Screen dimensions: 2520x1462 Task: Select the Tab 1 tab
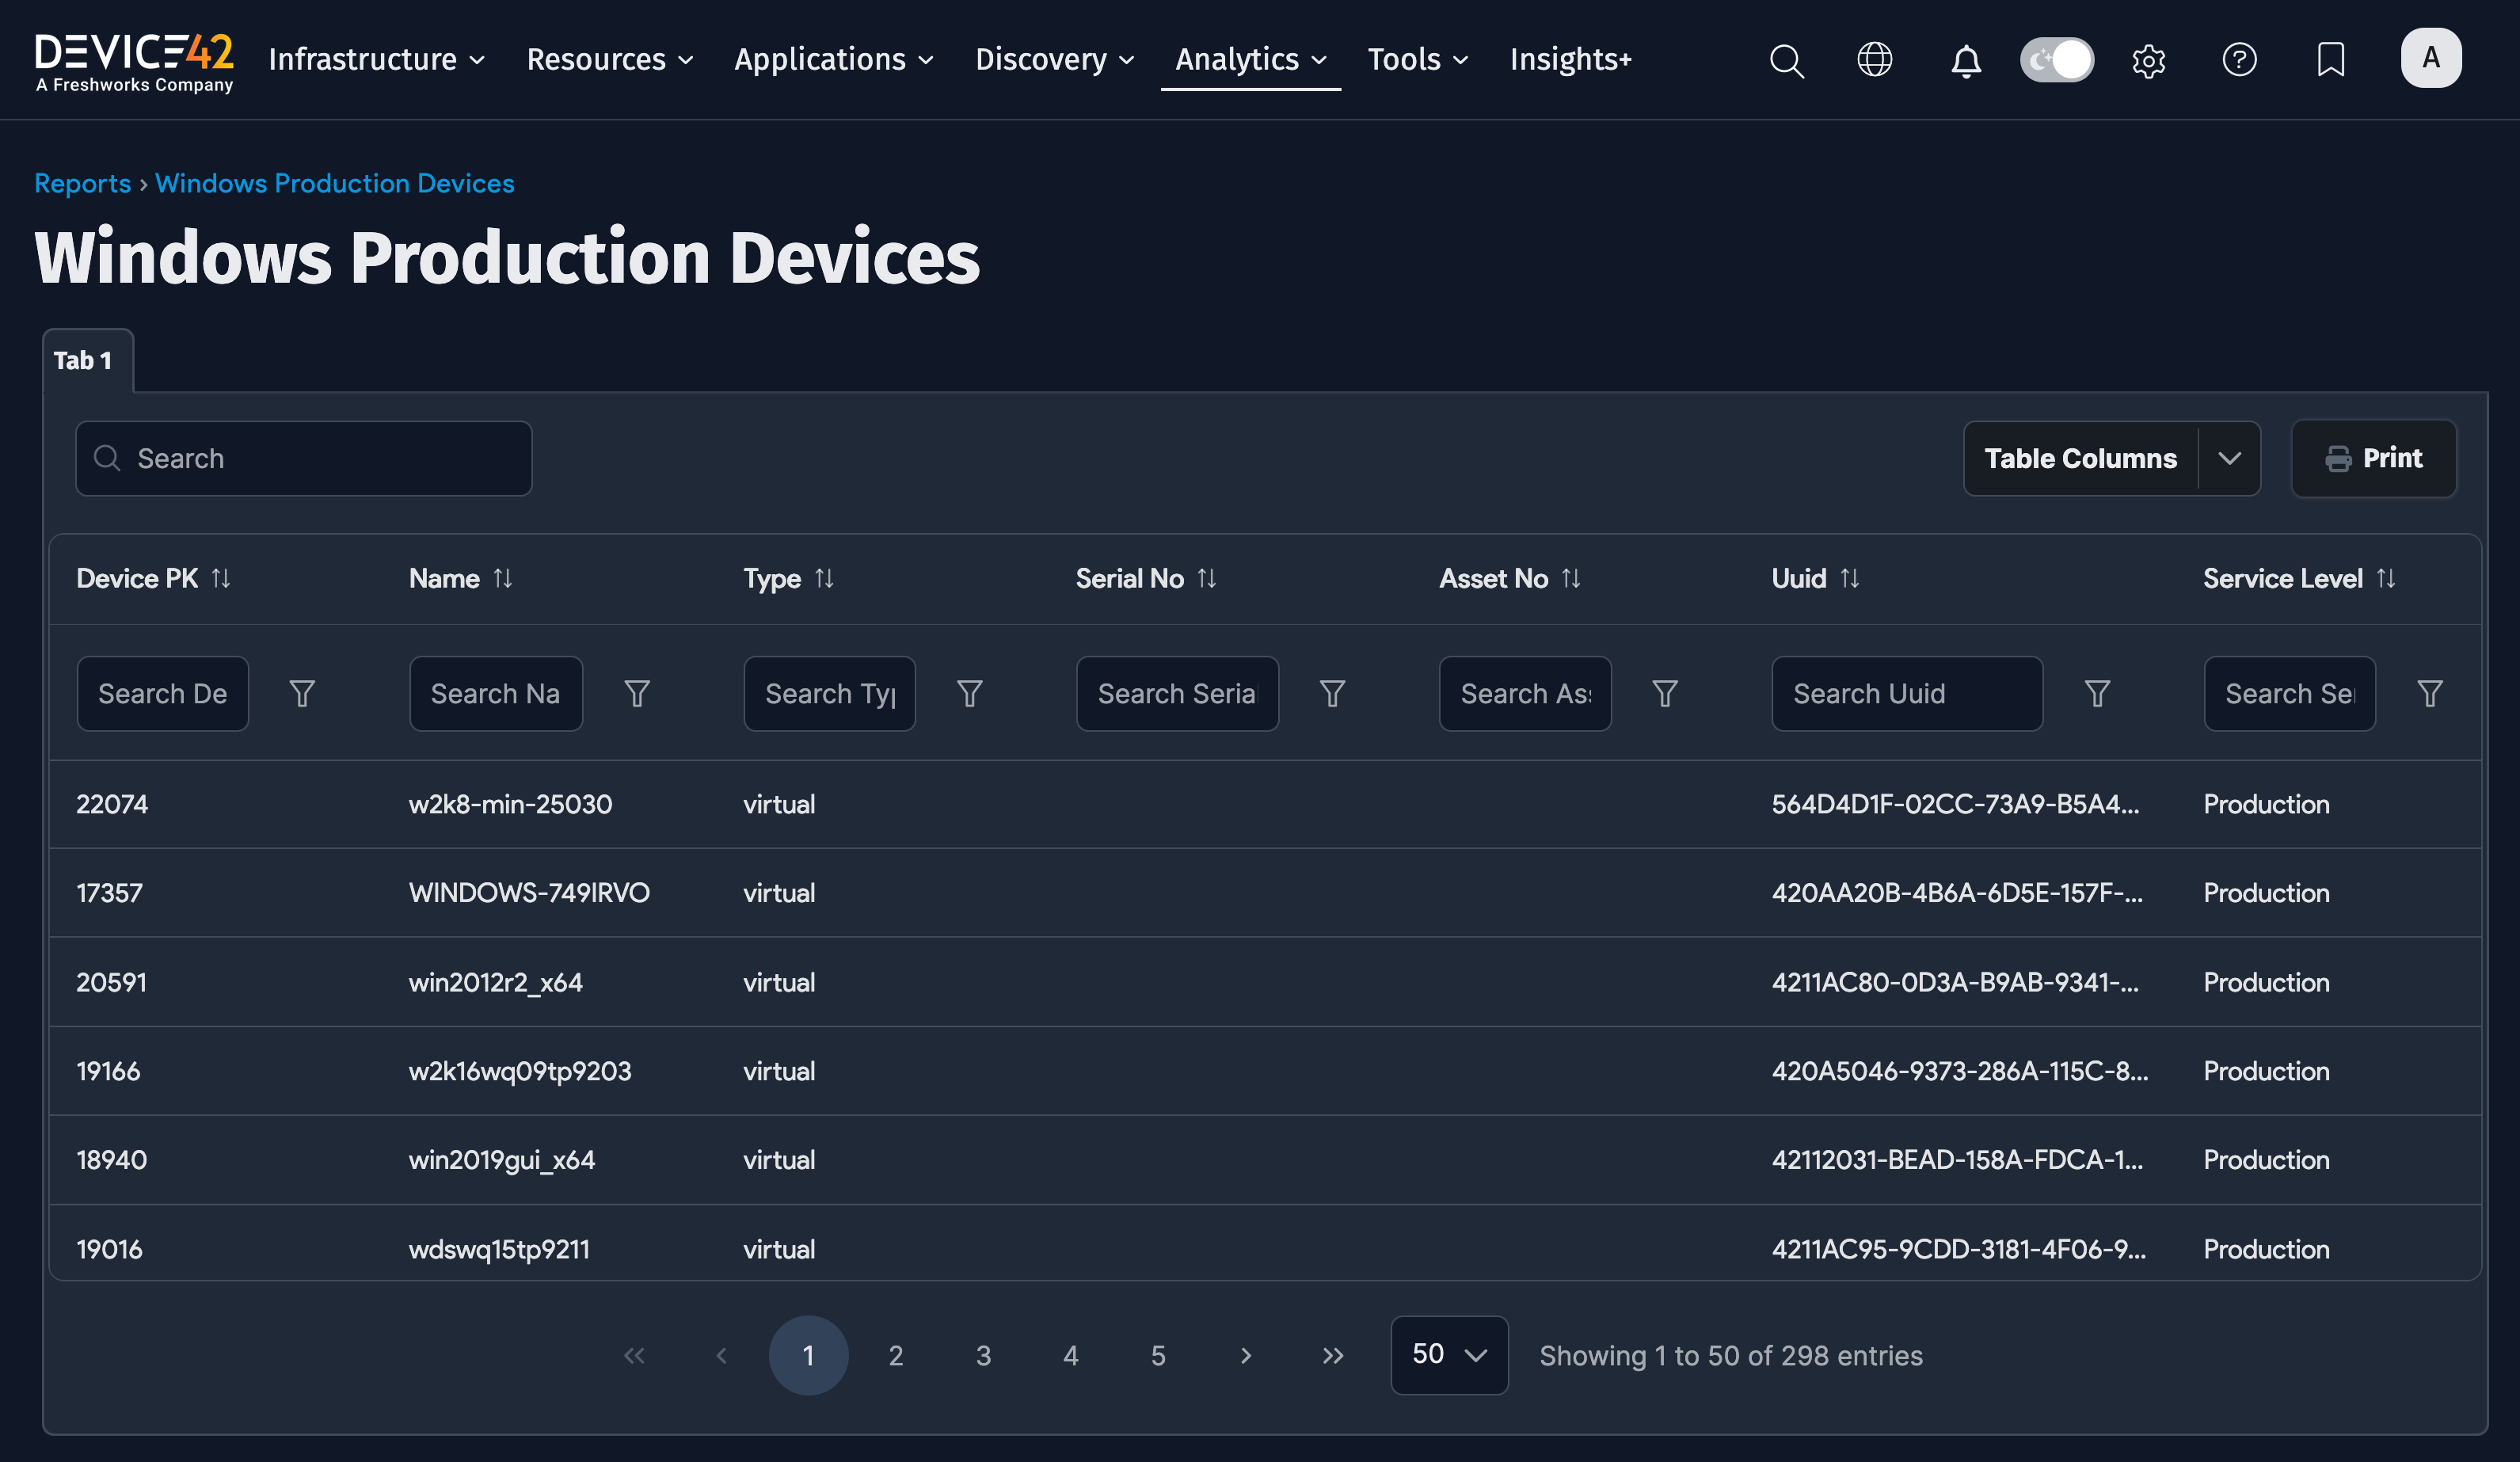pos(86,360)
